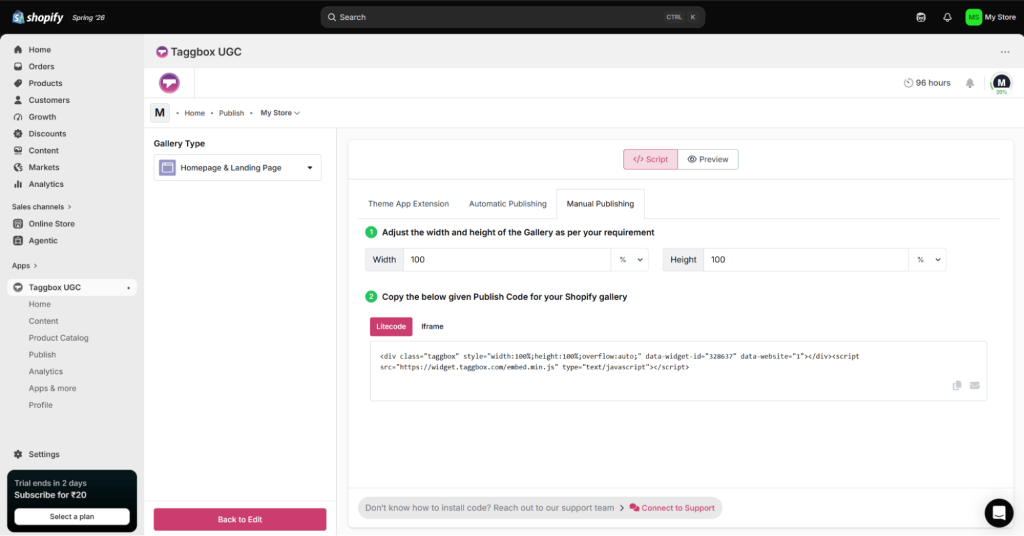Click Select a plan button
1024x536 pixels.
pos(72,516)
